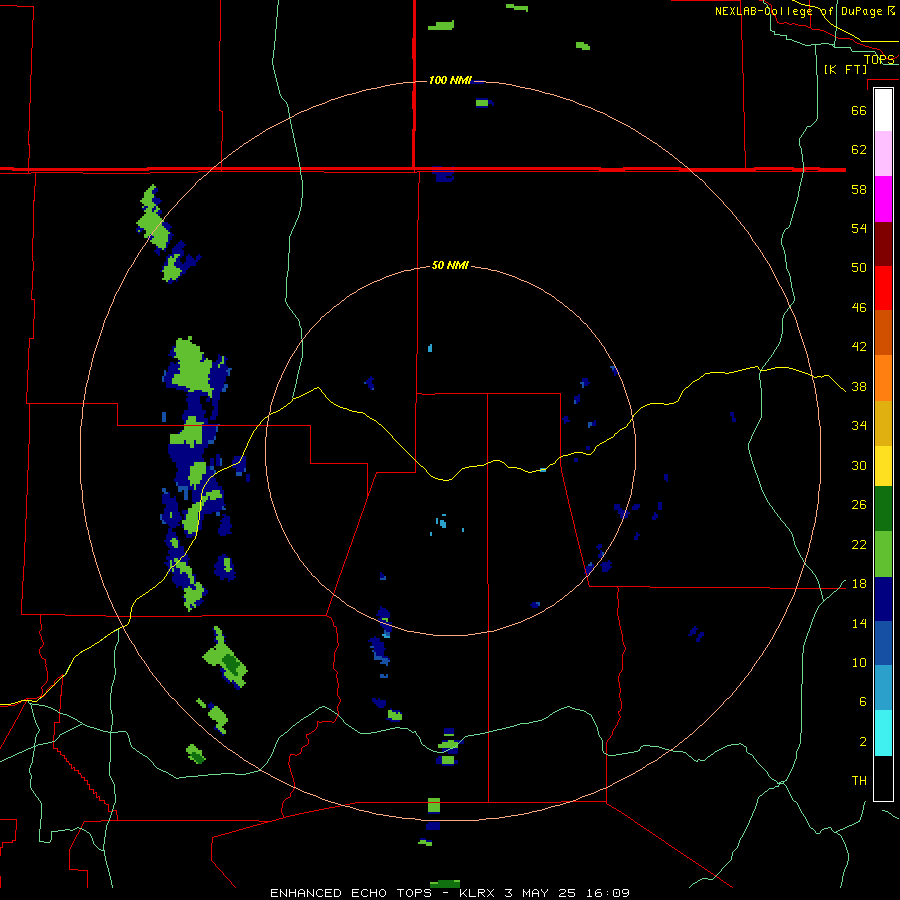900x900 pixels.
Task: Click the 6 legend value
Action: (x=862, y=702)
